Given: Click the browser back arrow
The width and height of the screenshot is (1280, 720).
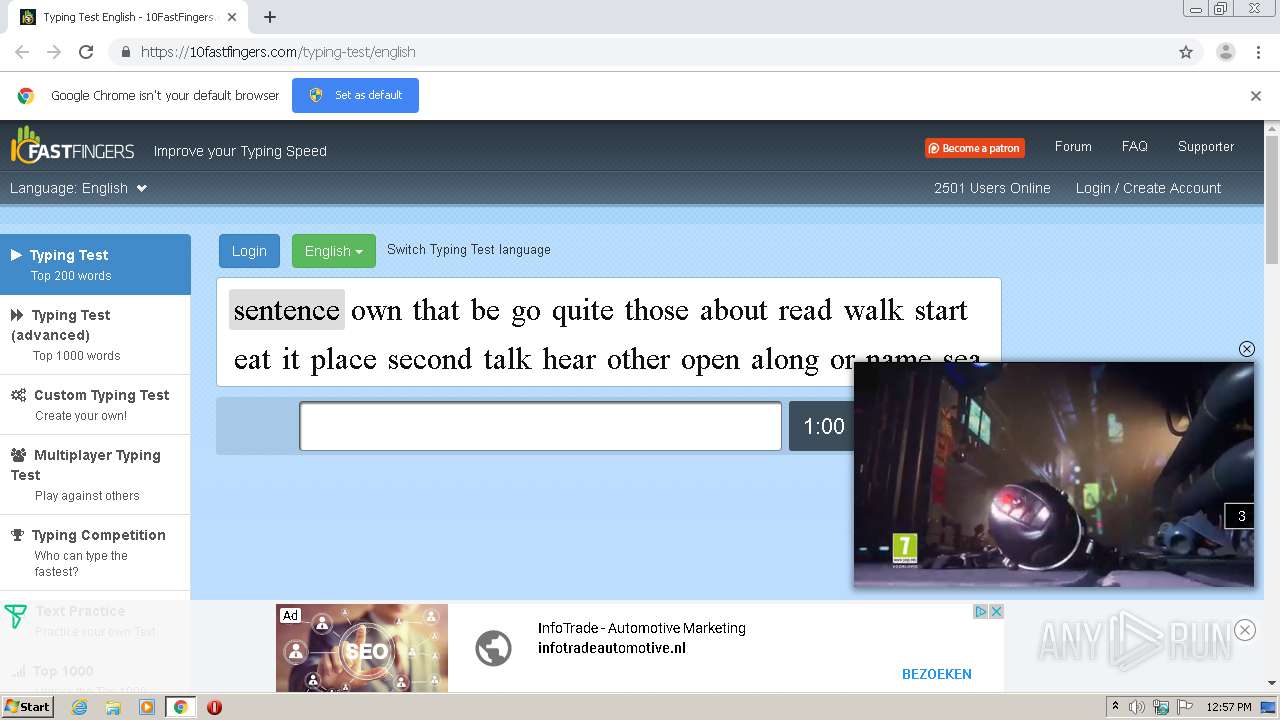Looking at the screenshot, I should click(22, 52).
